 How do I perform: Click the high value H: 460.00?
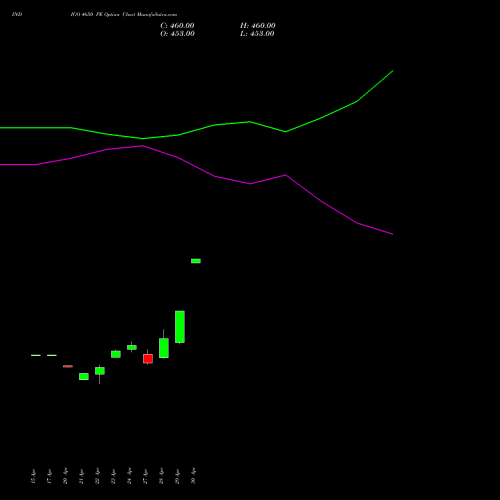(258, 26)
